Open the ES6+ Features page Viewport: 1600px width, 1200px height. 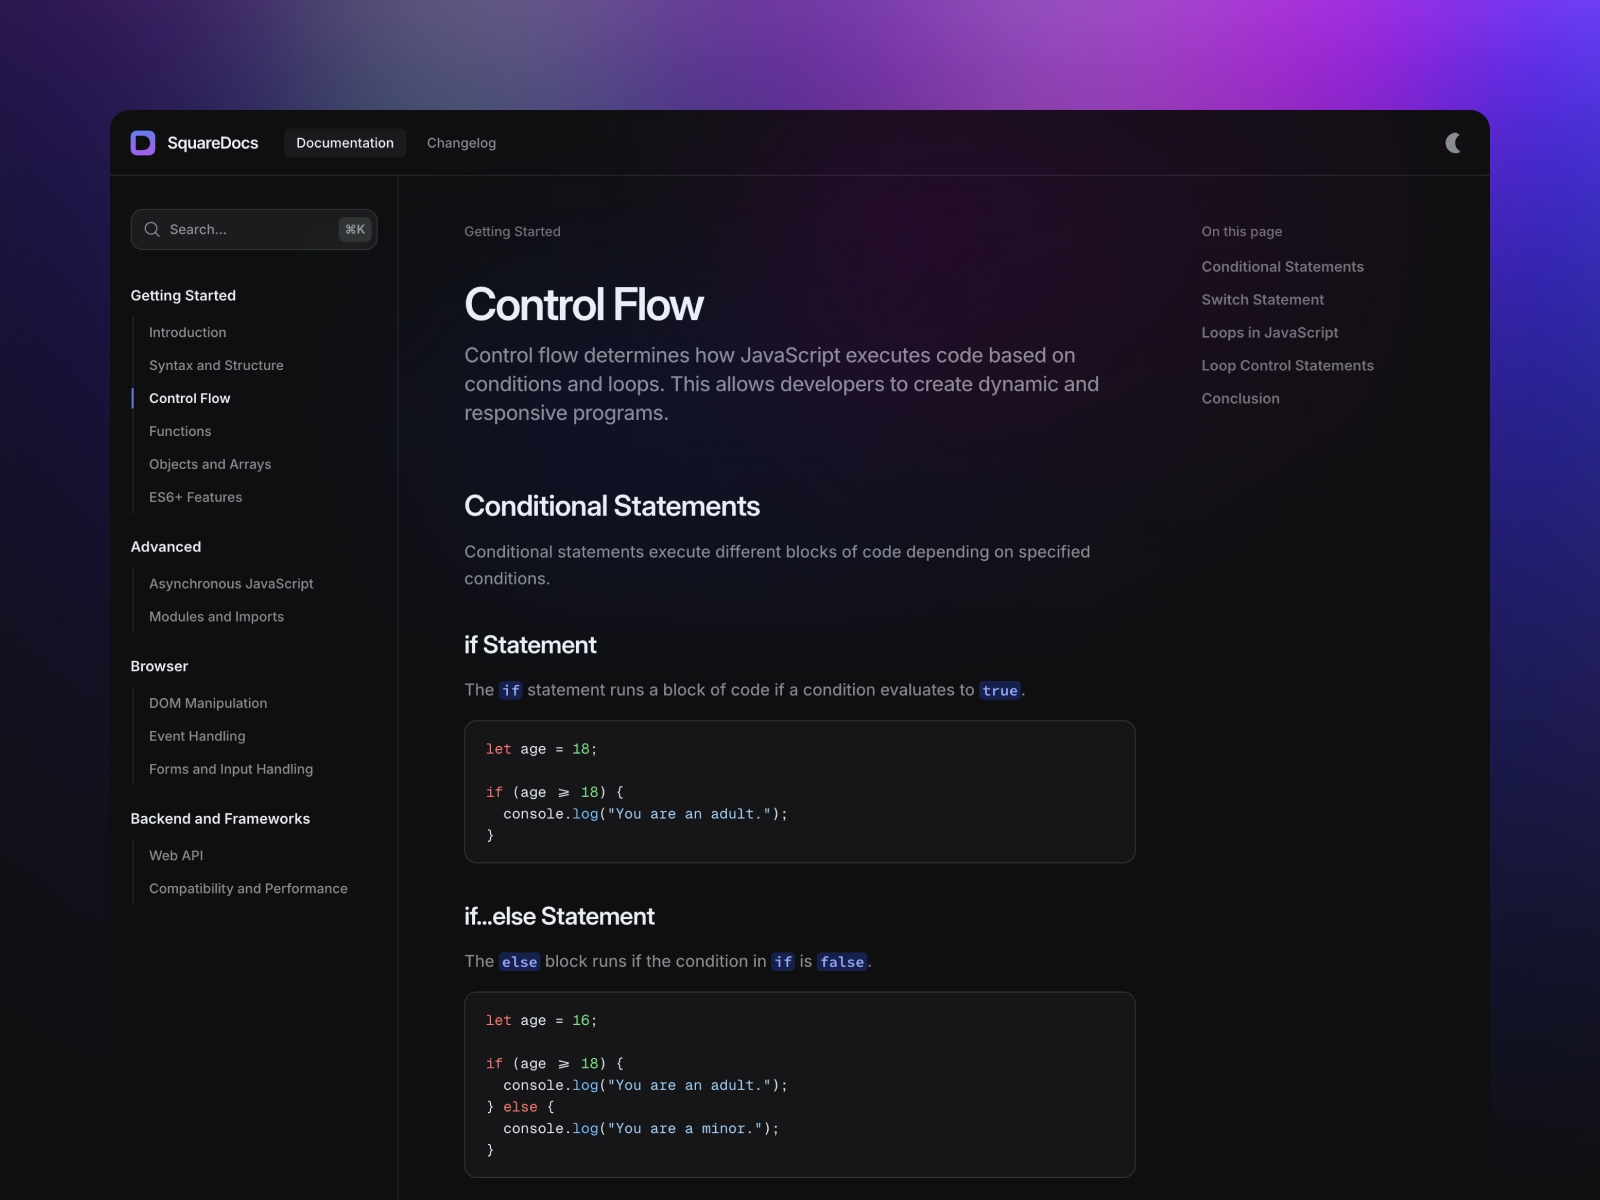click(195, 497)
